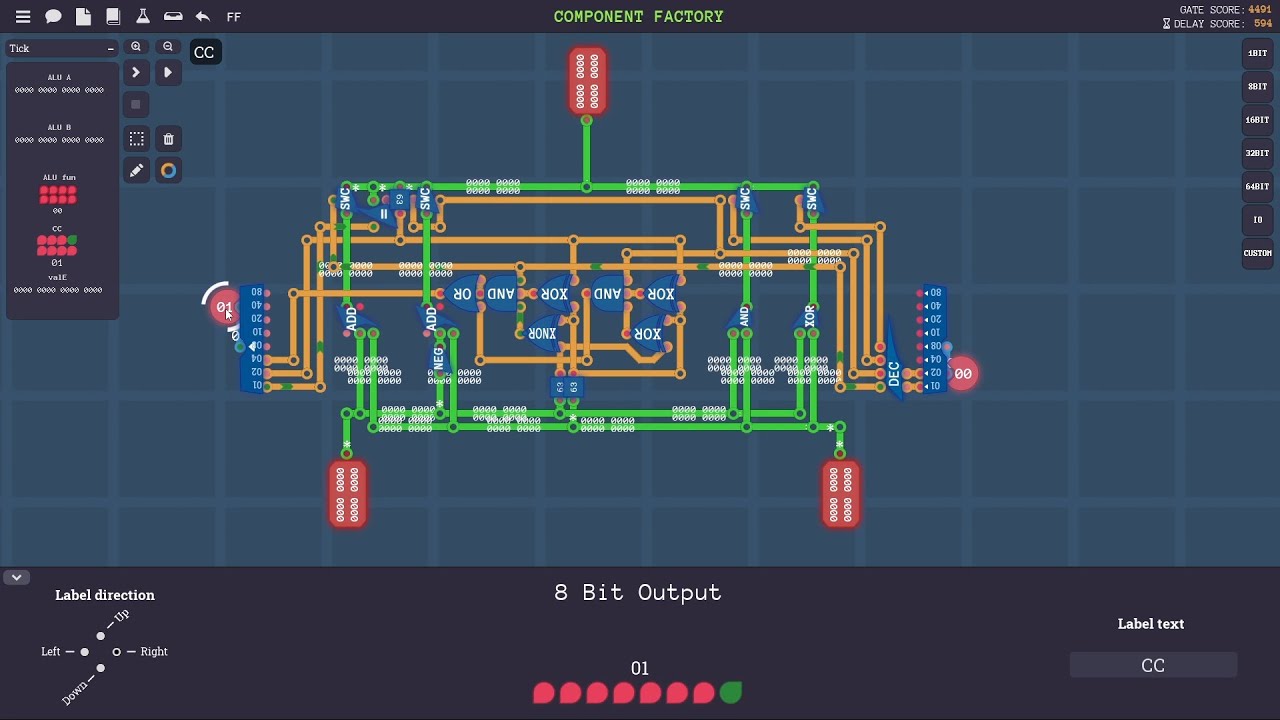Click the trash delete icon

pyautogui.click(x=168, y=139)
